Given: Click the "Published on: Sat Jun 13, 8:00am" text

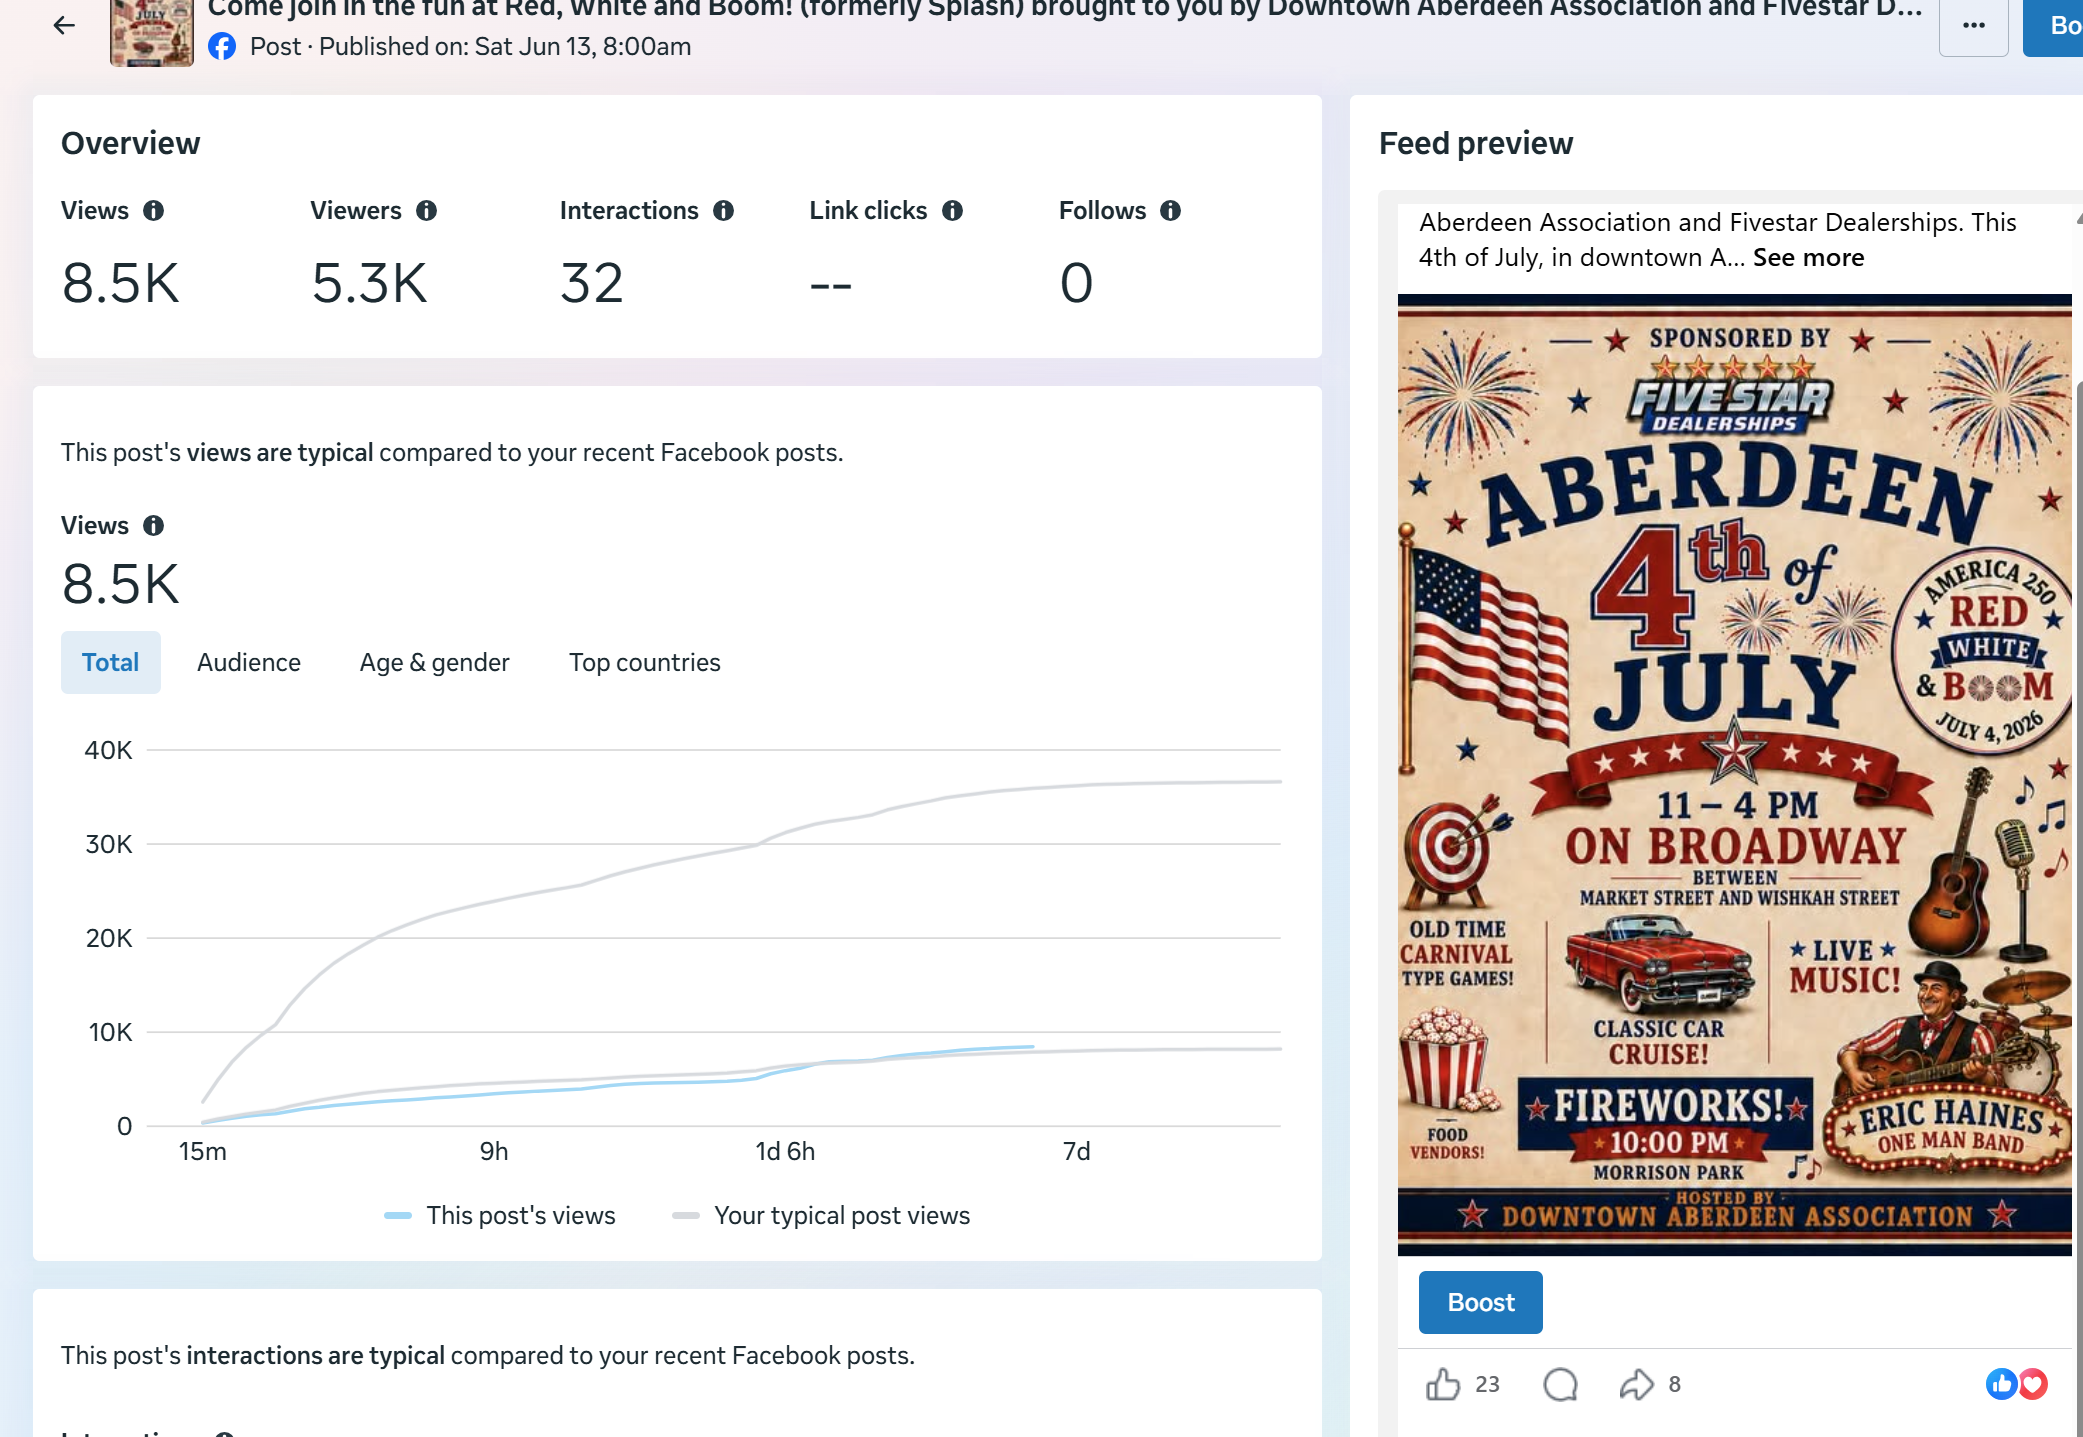Looking at the screenshot, I should (505, 47).
